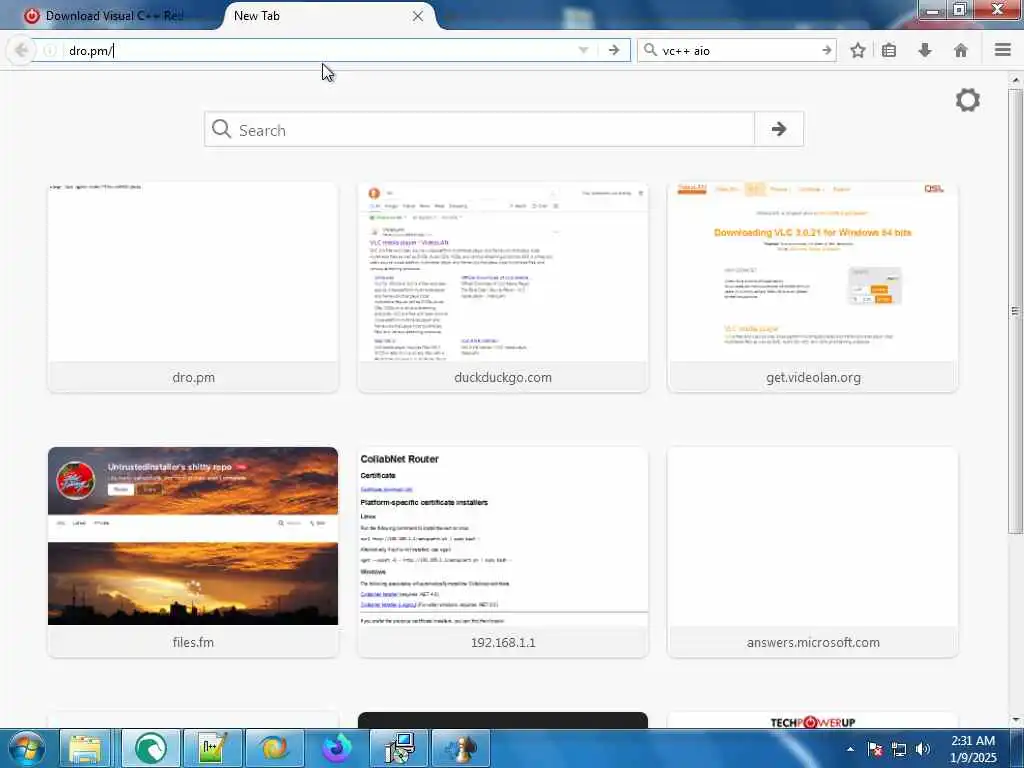The image size is (1024, 768).
Task: Open the orange-blue swirl browser taskbar icon
Action: (275, 748)
